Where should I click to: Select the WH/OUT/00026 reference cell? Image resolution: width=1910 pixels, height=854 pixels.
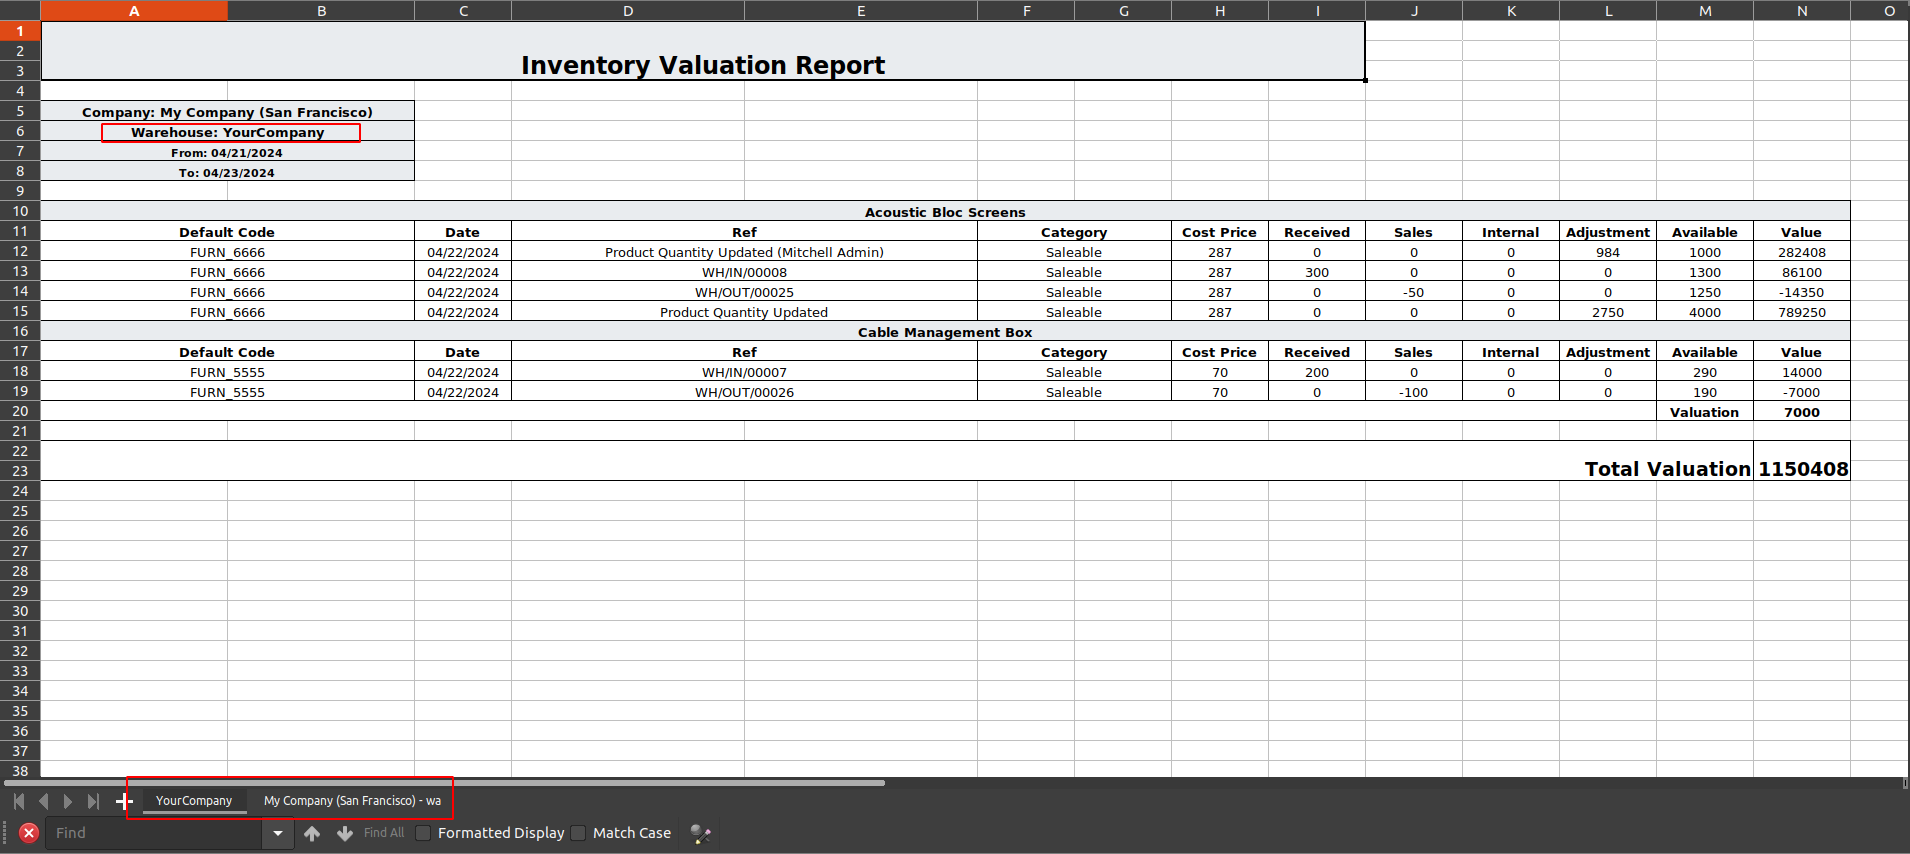(x=744, y=392)
